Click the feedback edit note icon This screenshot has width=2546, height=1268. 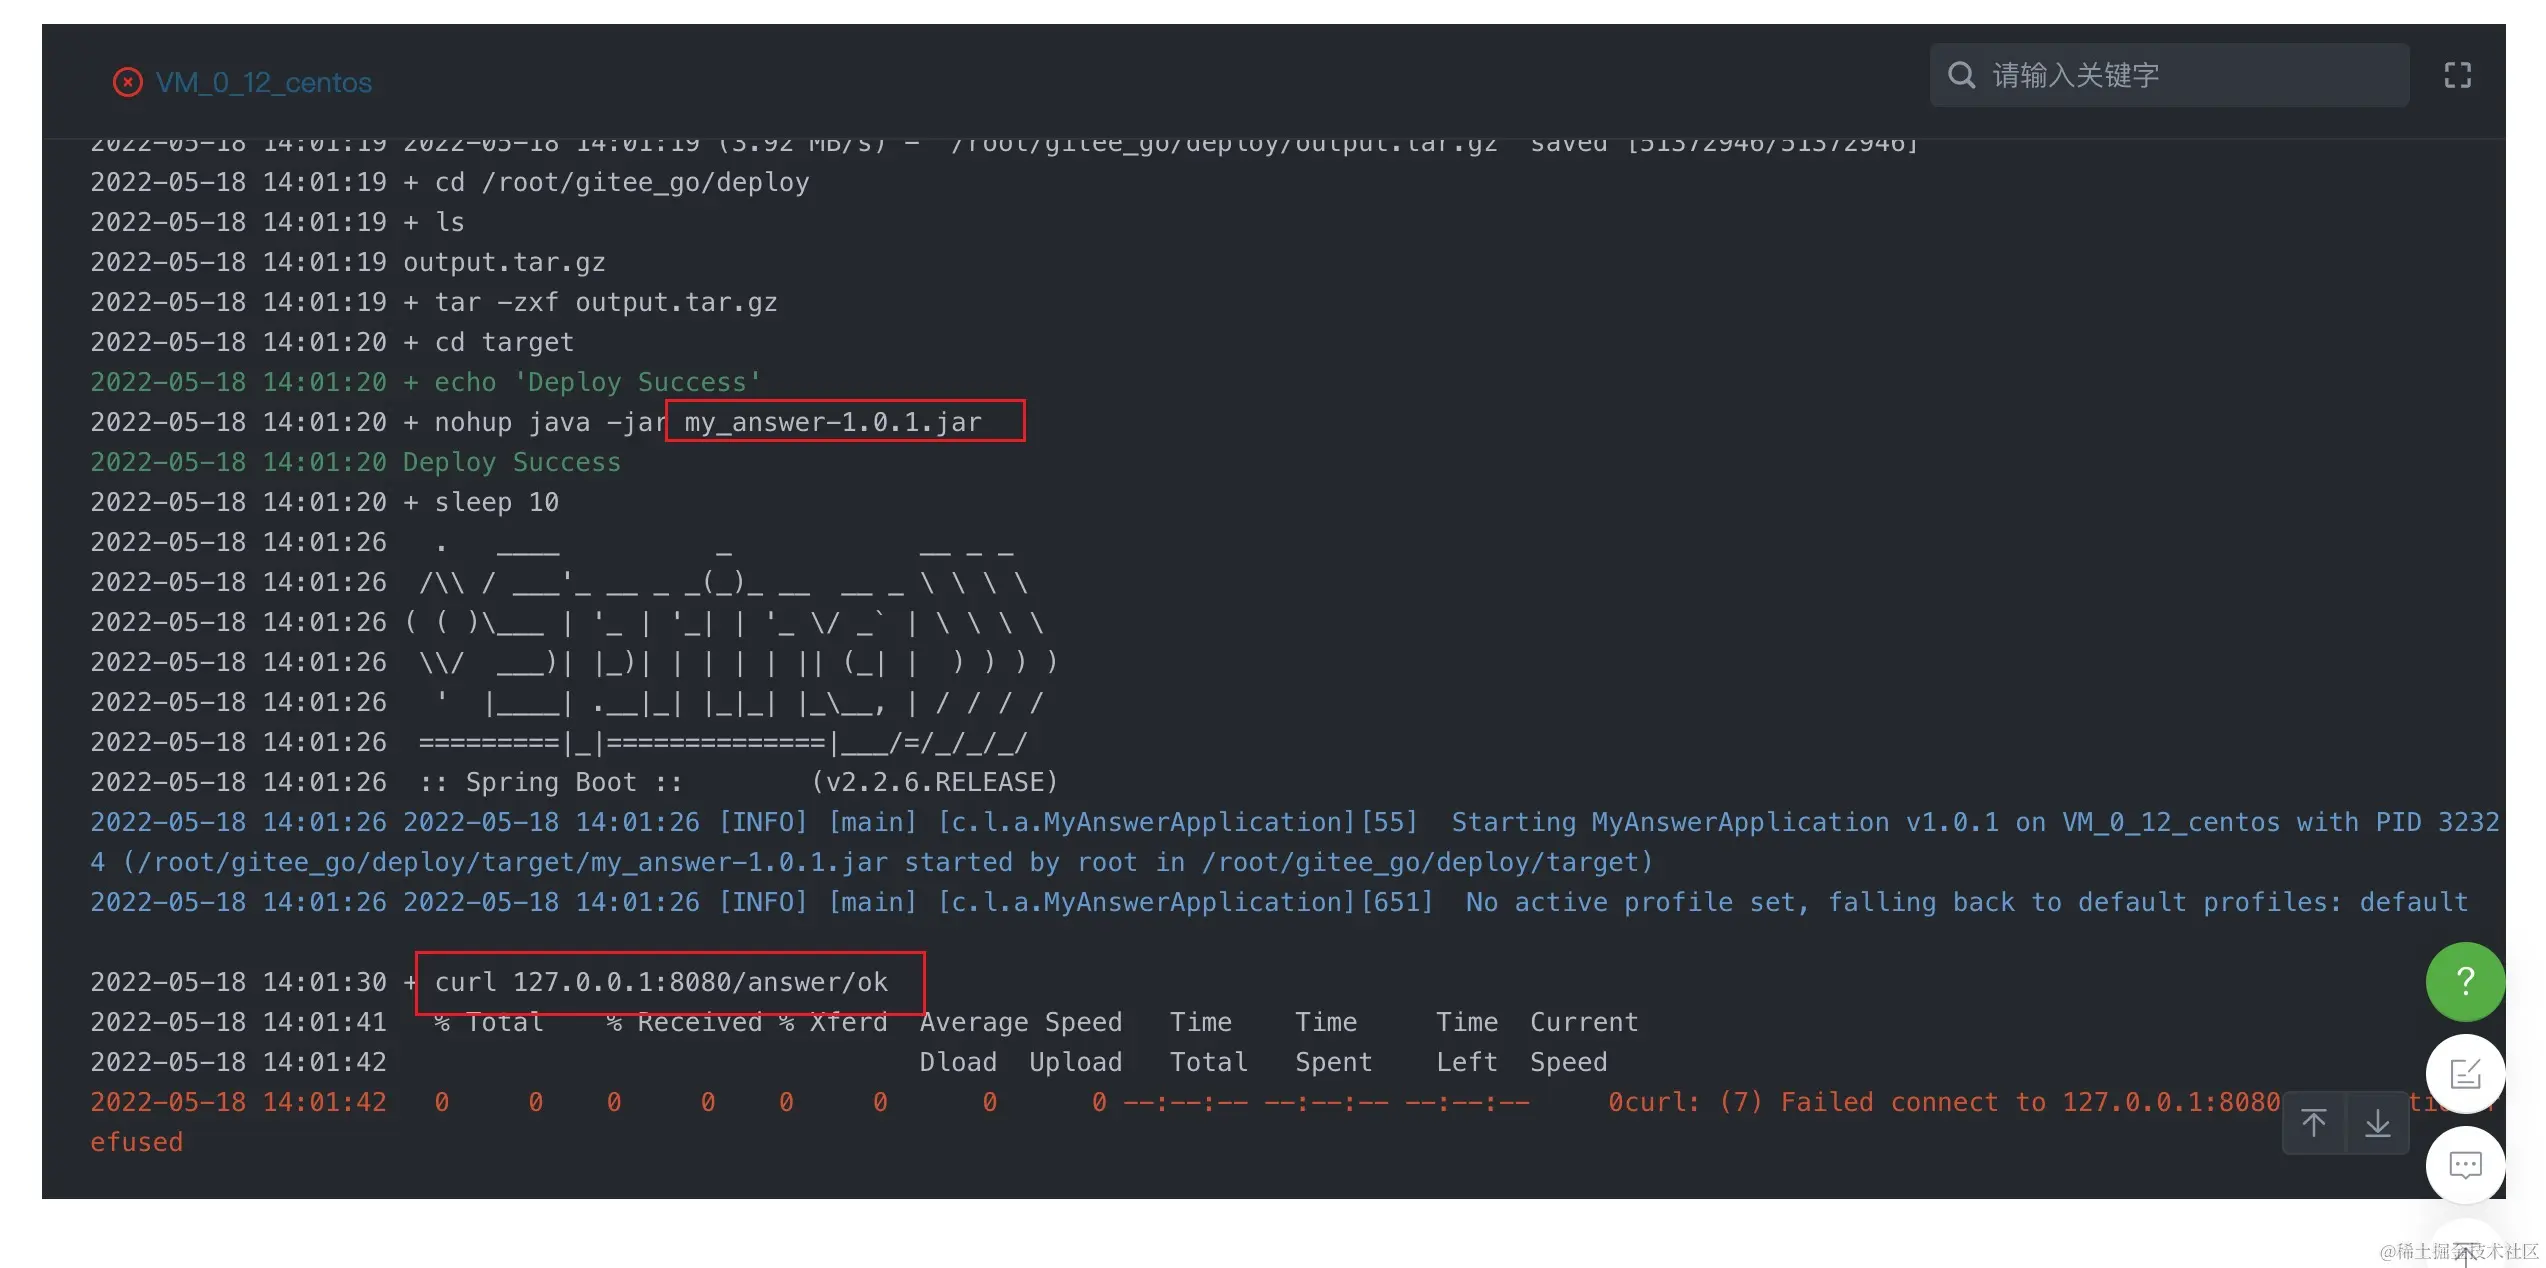(2465, 1074)
